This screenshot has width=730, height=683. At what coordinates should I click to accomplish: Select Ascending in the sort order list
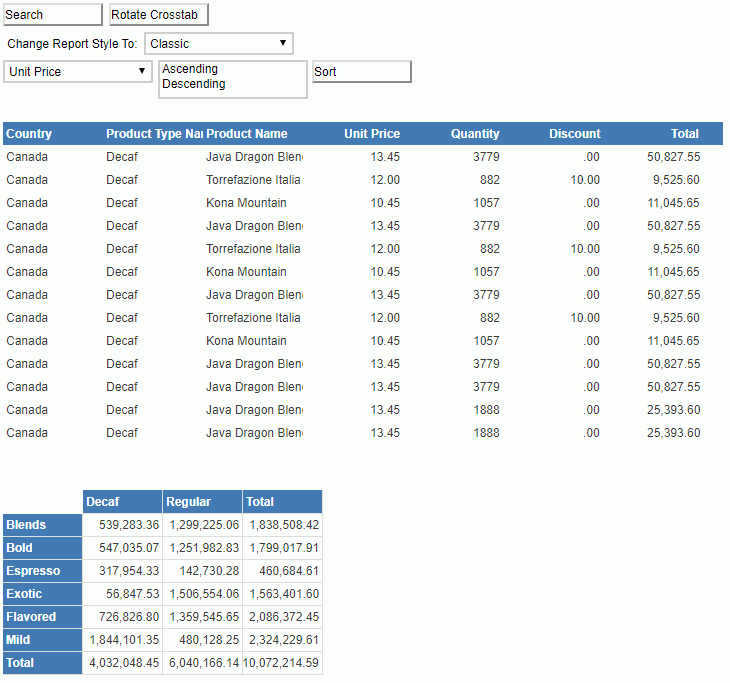190,69
